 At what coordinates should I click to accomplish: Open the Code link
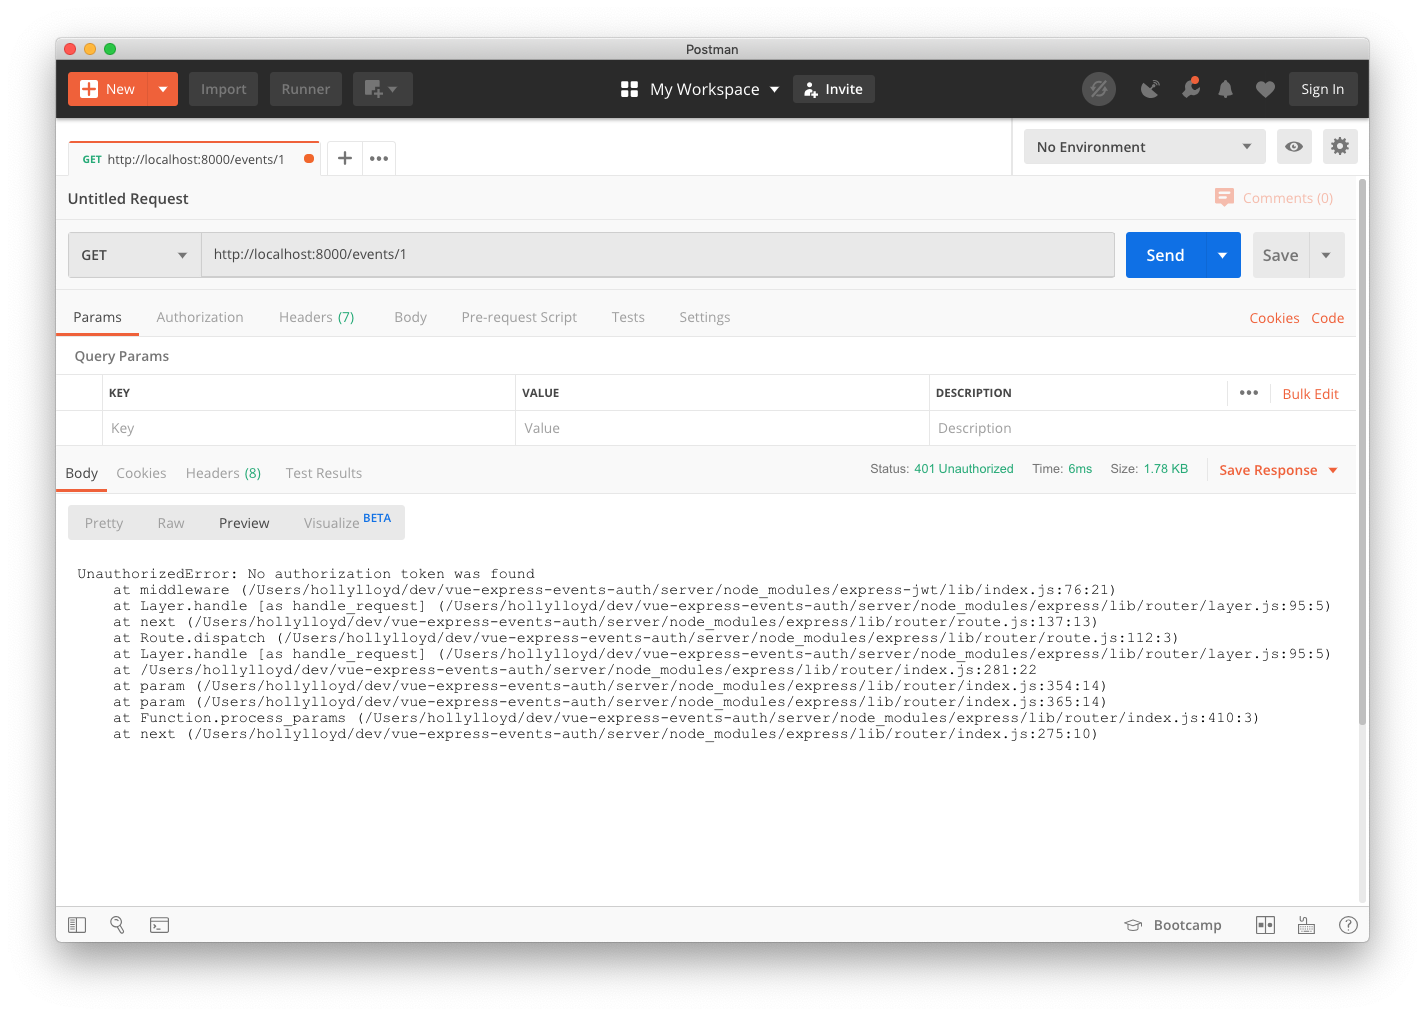(1328, 318)
